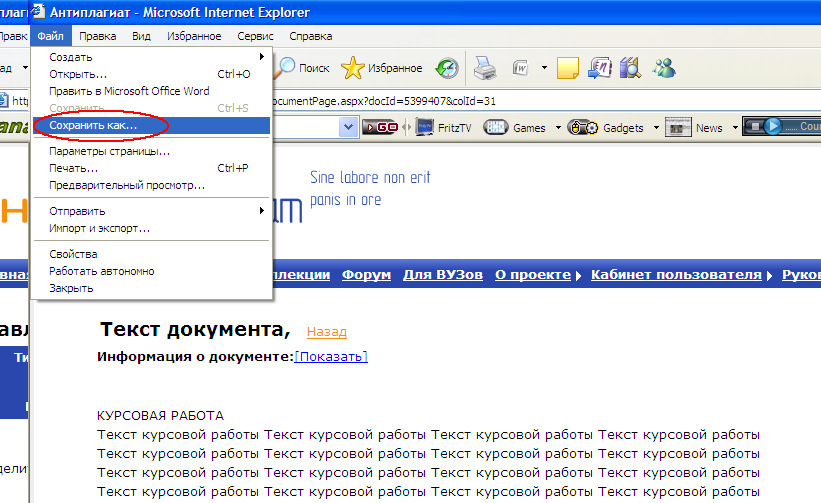Click the КУРСОВАЯ РАБОТА heading text
The width and height of the screenshot is (821, 503).
pos(160,416)
